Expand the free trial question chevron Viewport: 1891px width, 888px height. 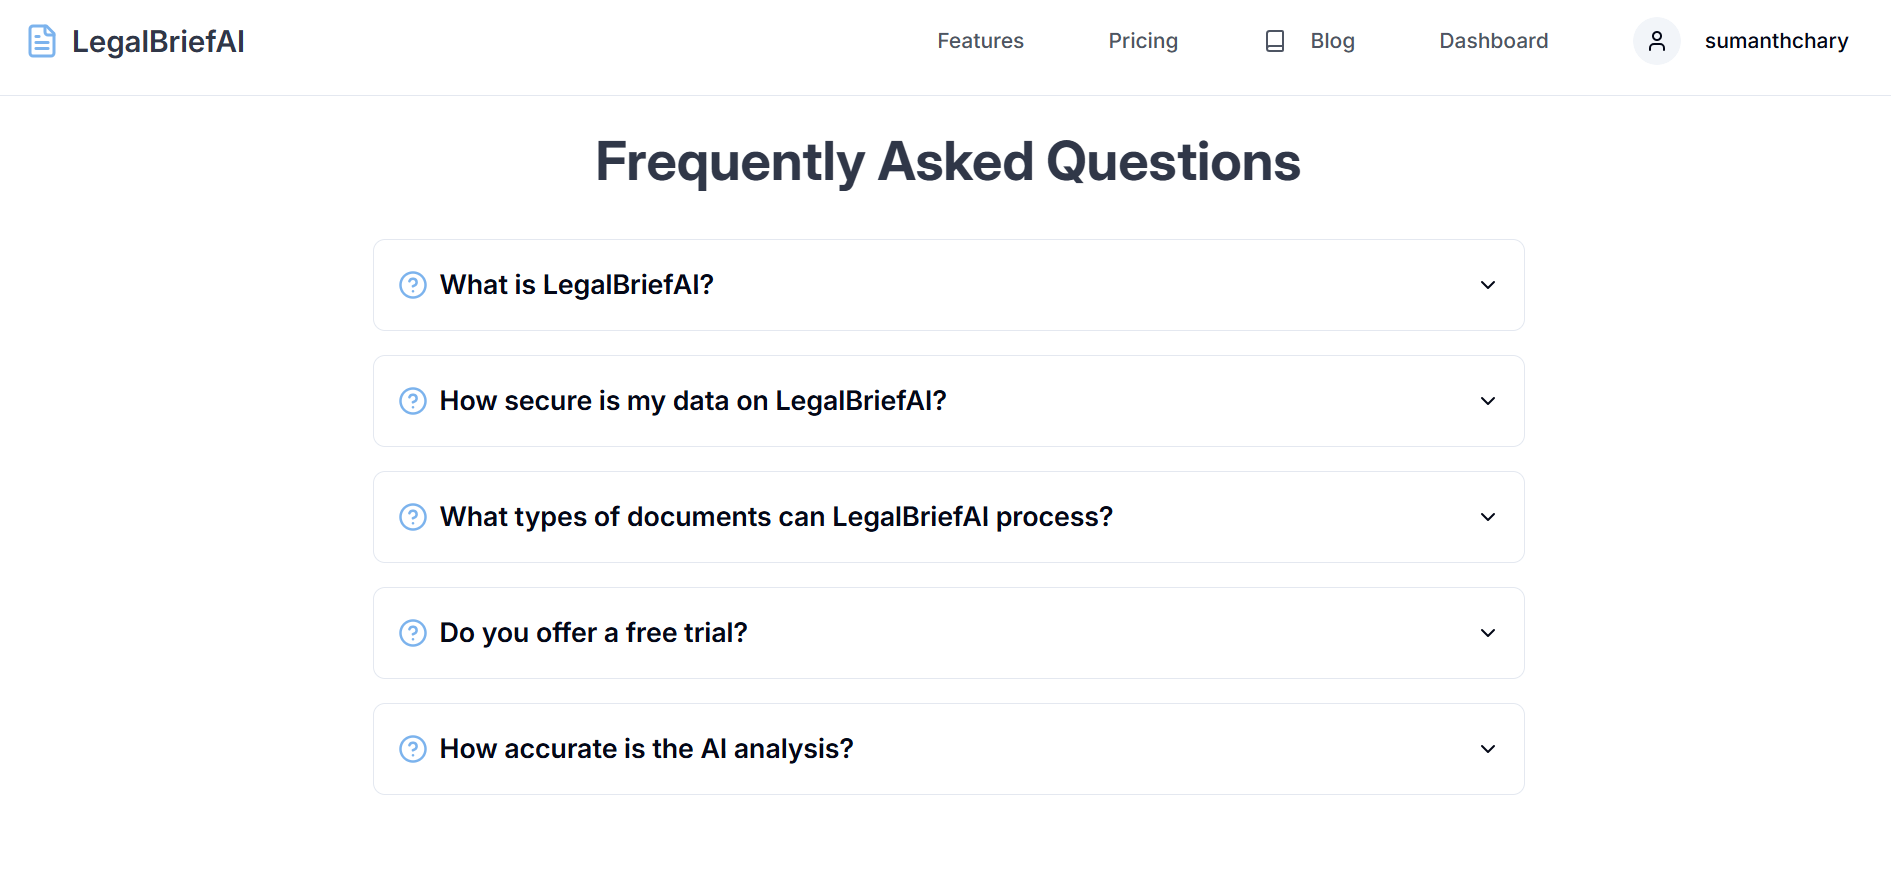(1487, 633)
